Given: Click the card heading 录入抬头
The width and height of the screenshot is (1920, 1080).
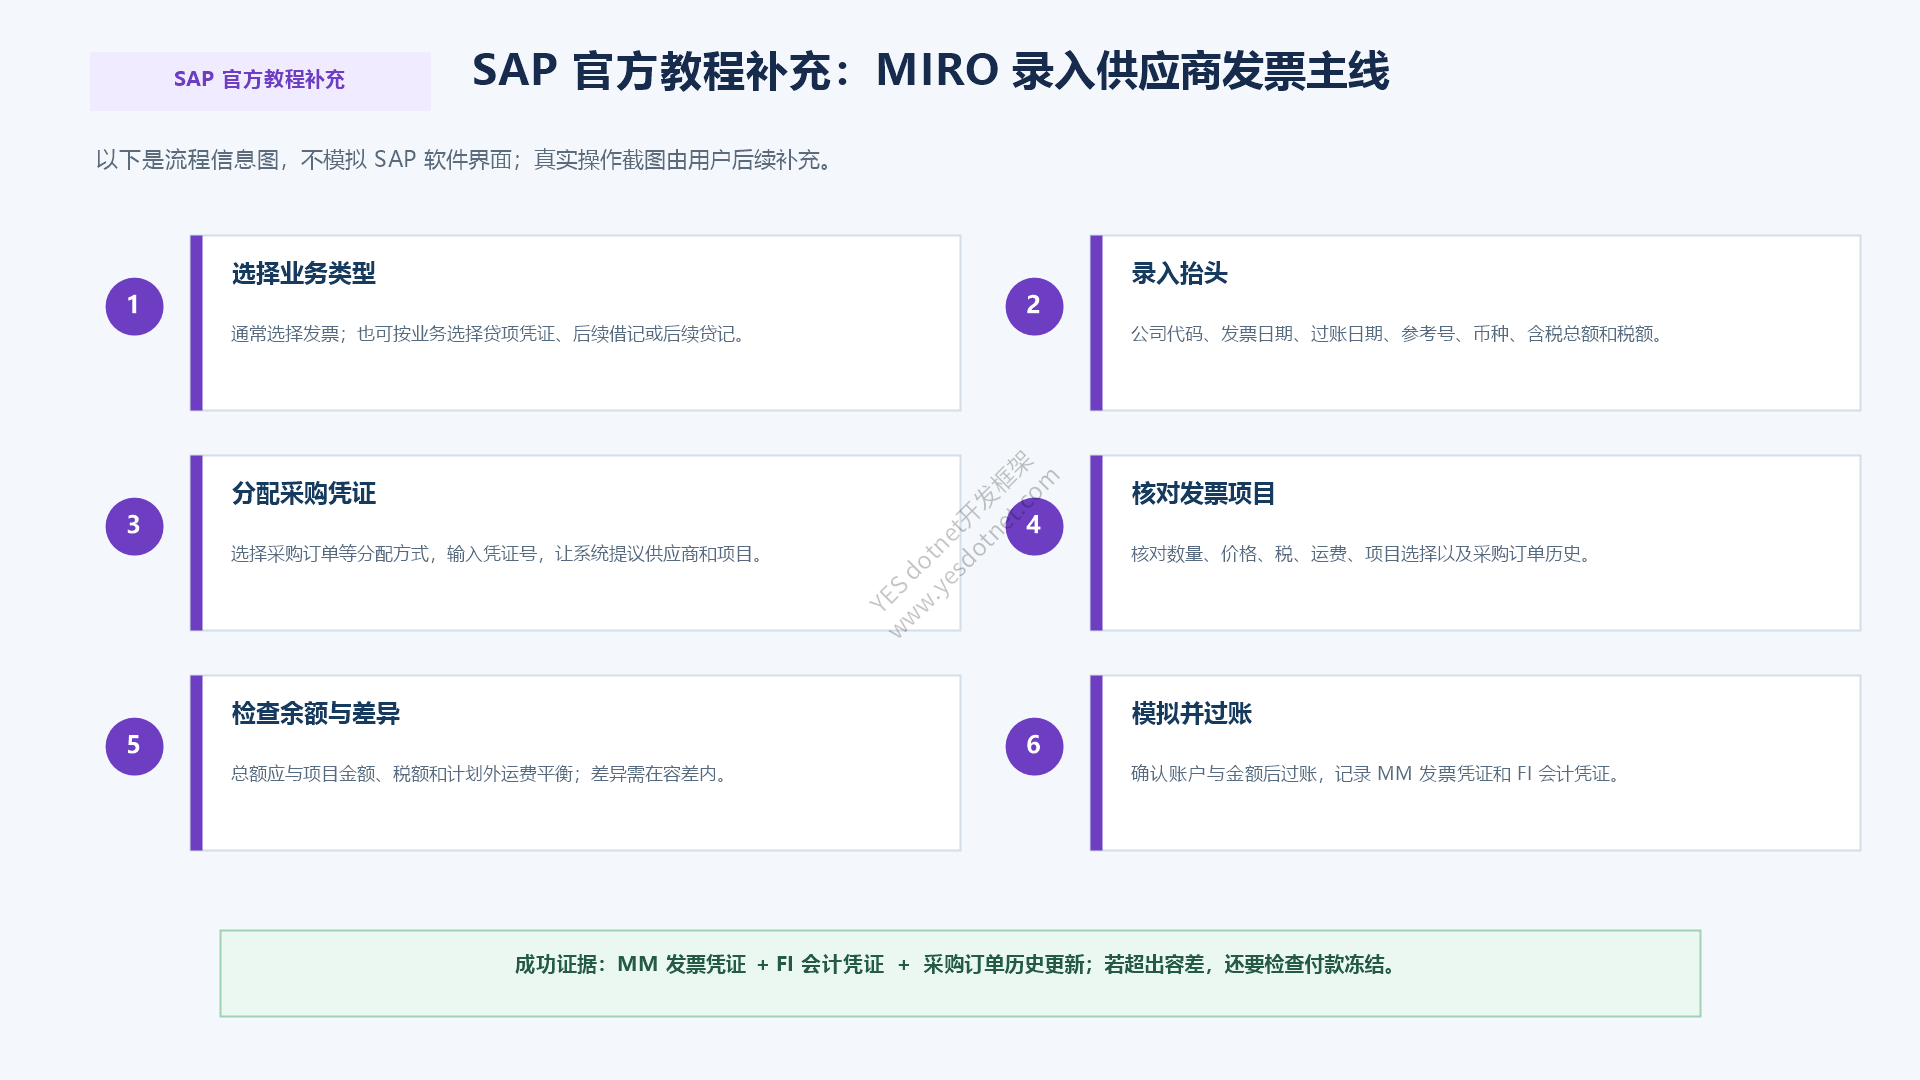Looking at the screenshot, I should tap(1179, 273).
